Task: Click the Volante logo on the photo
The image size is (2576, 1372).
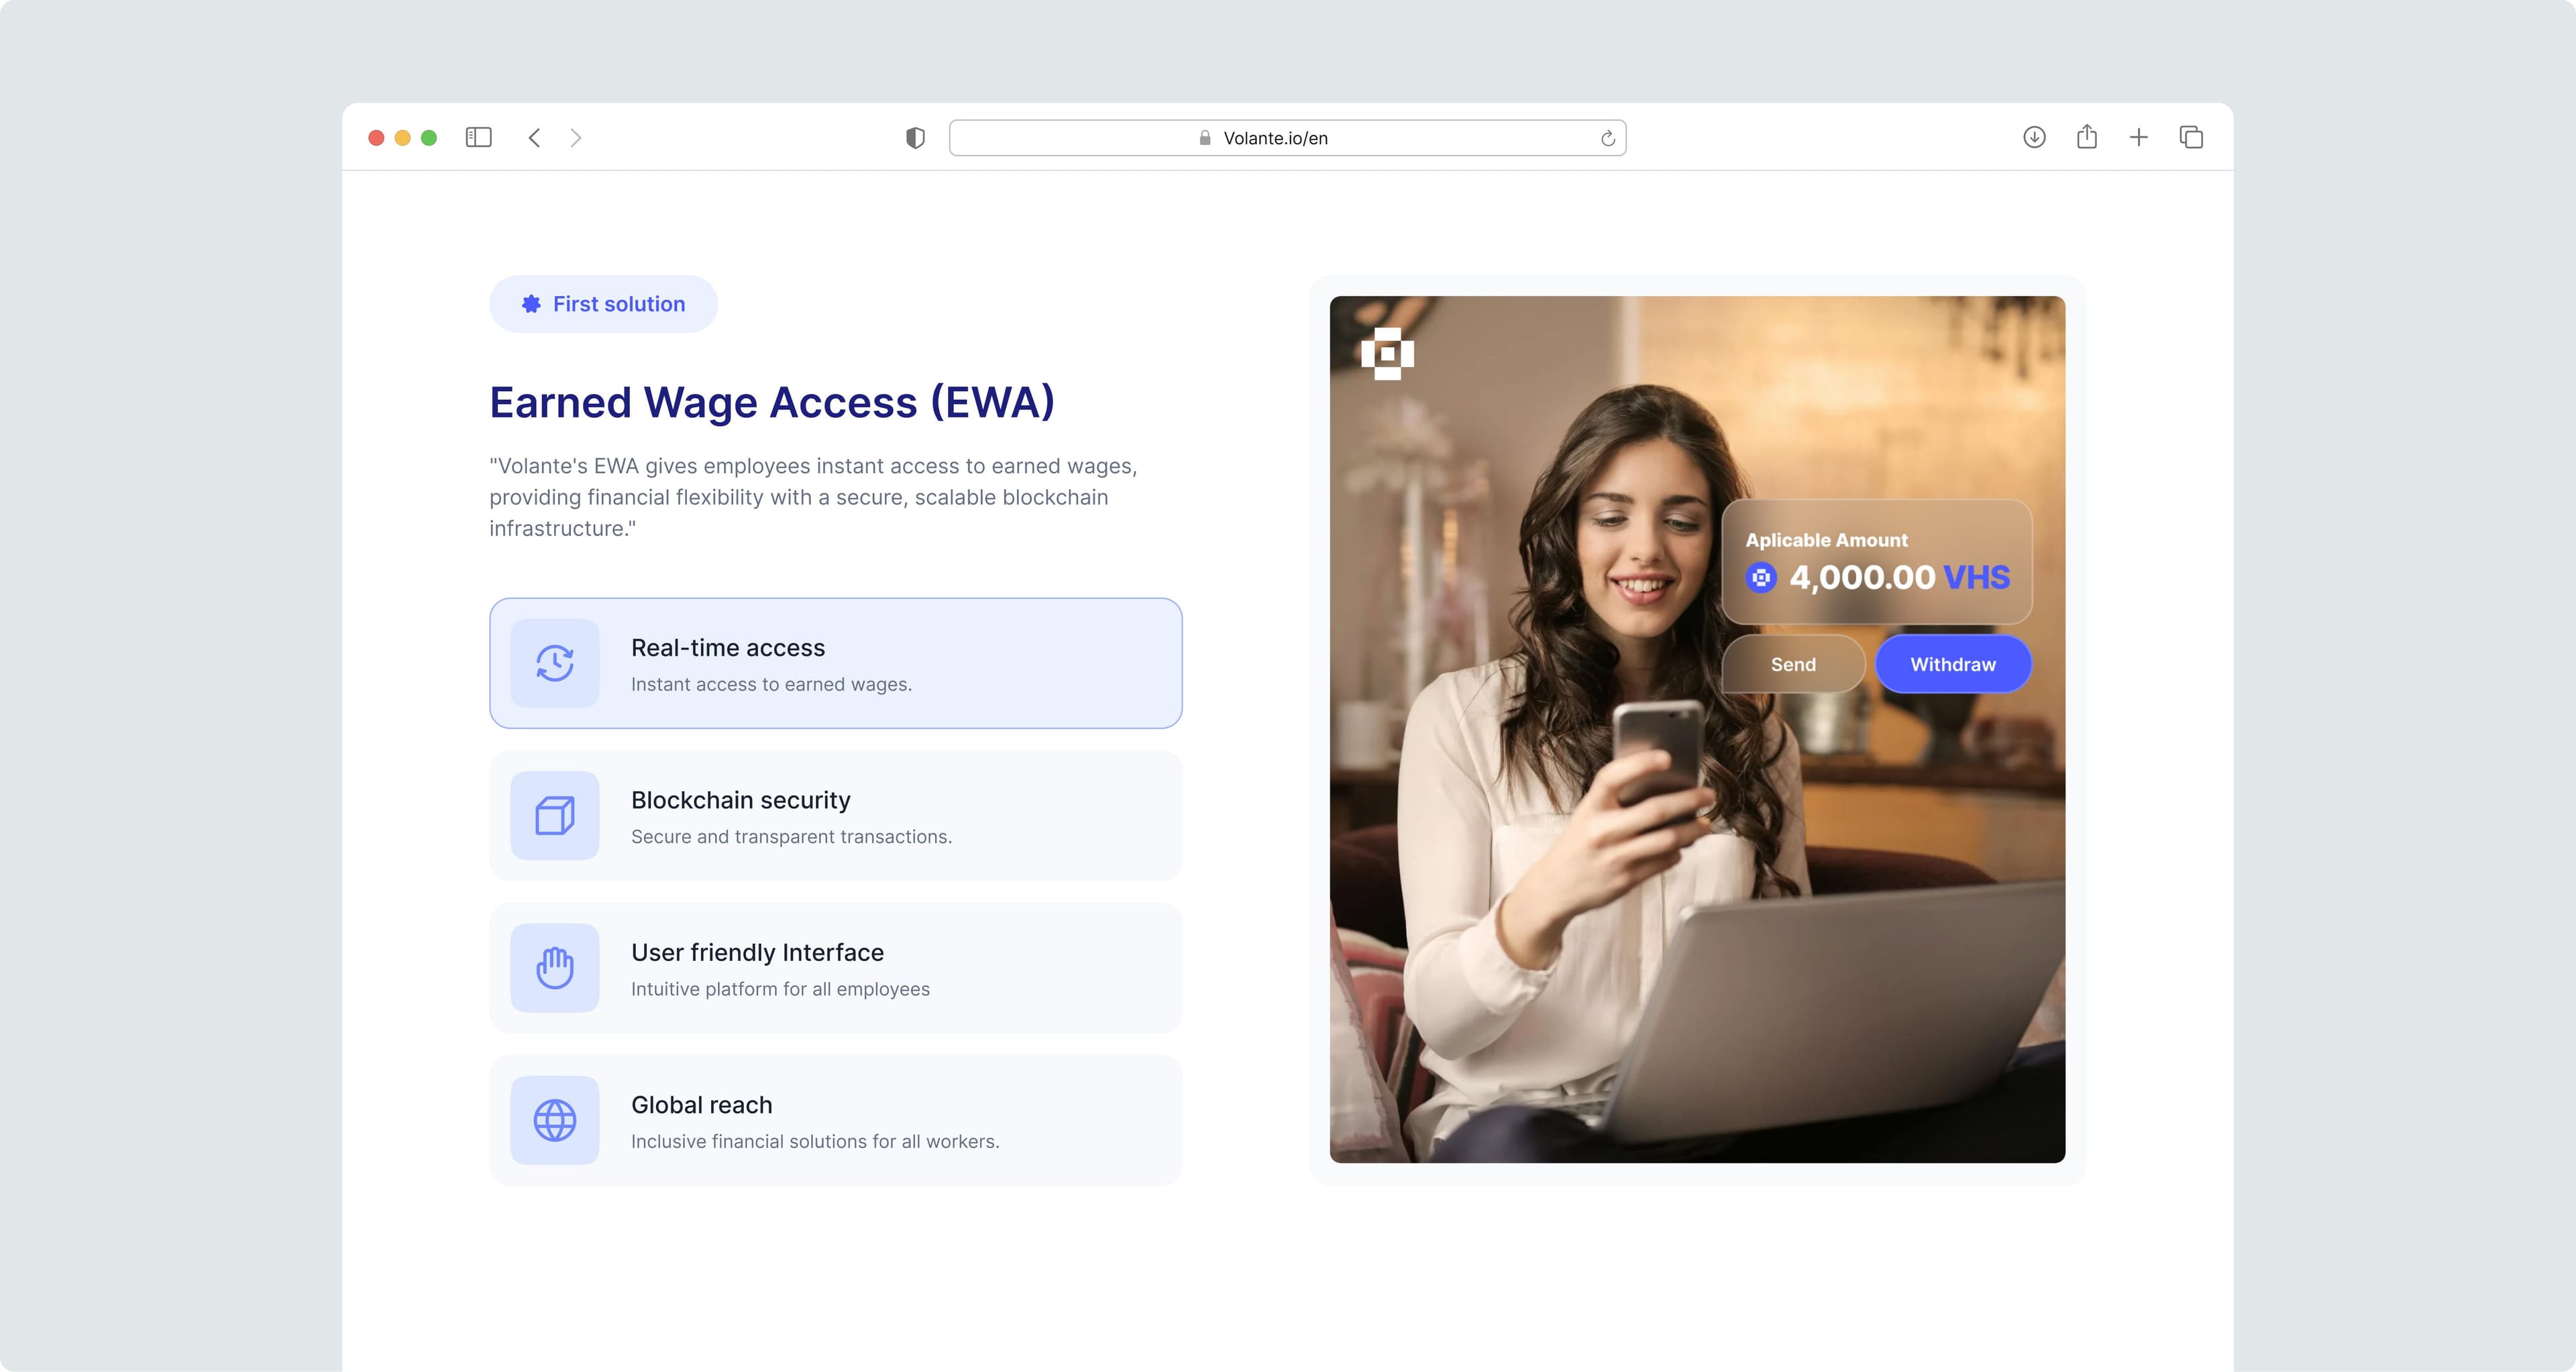Action: [1387, 353]
